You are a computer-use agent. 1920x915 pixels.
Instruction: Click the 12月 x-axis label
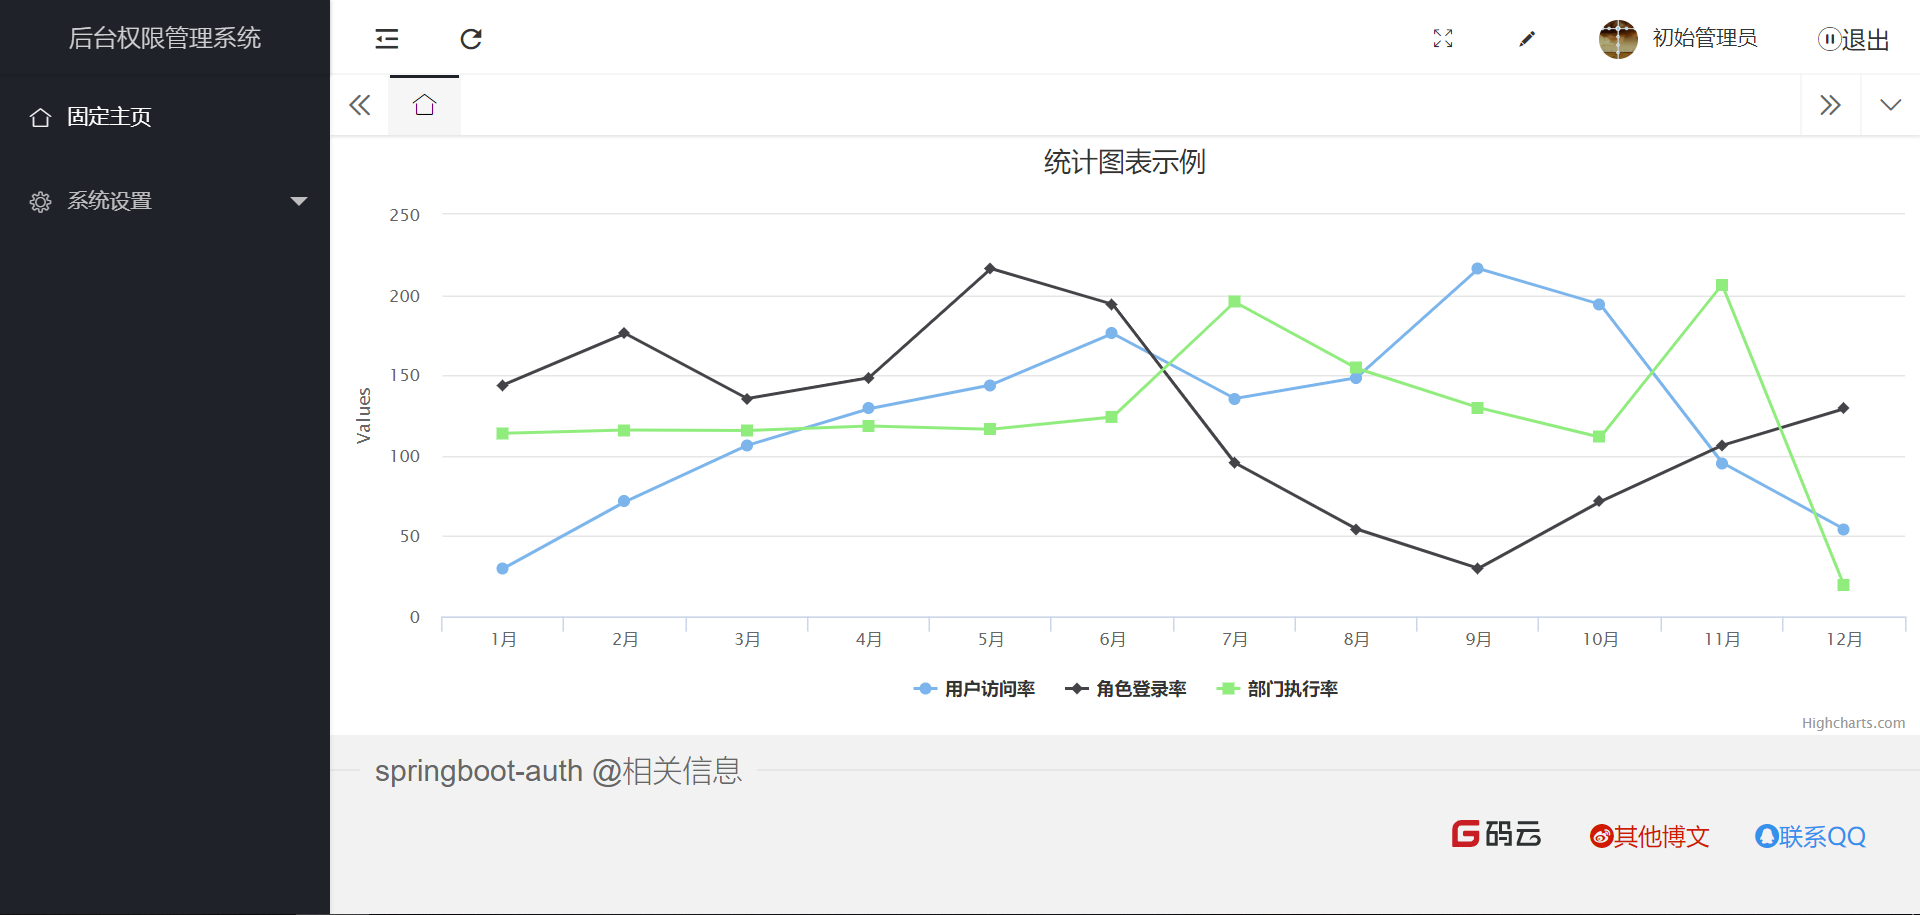[x=1843, y=639]
